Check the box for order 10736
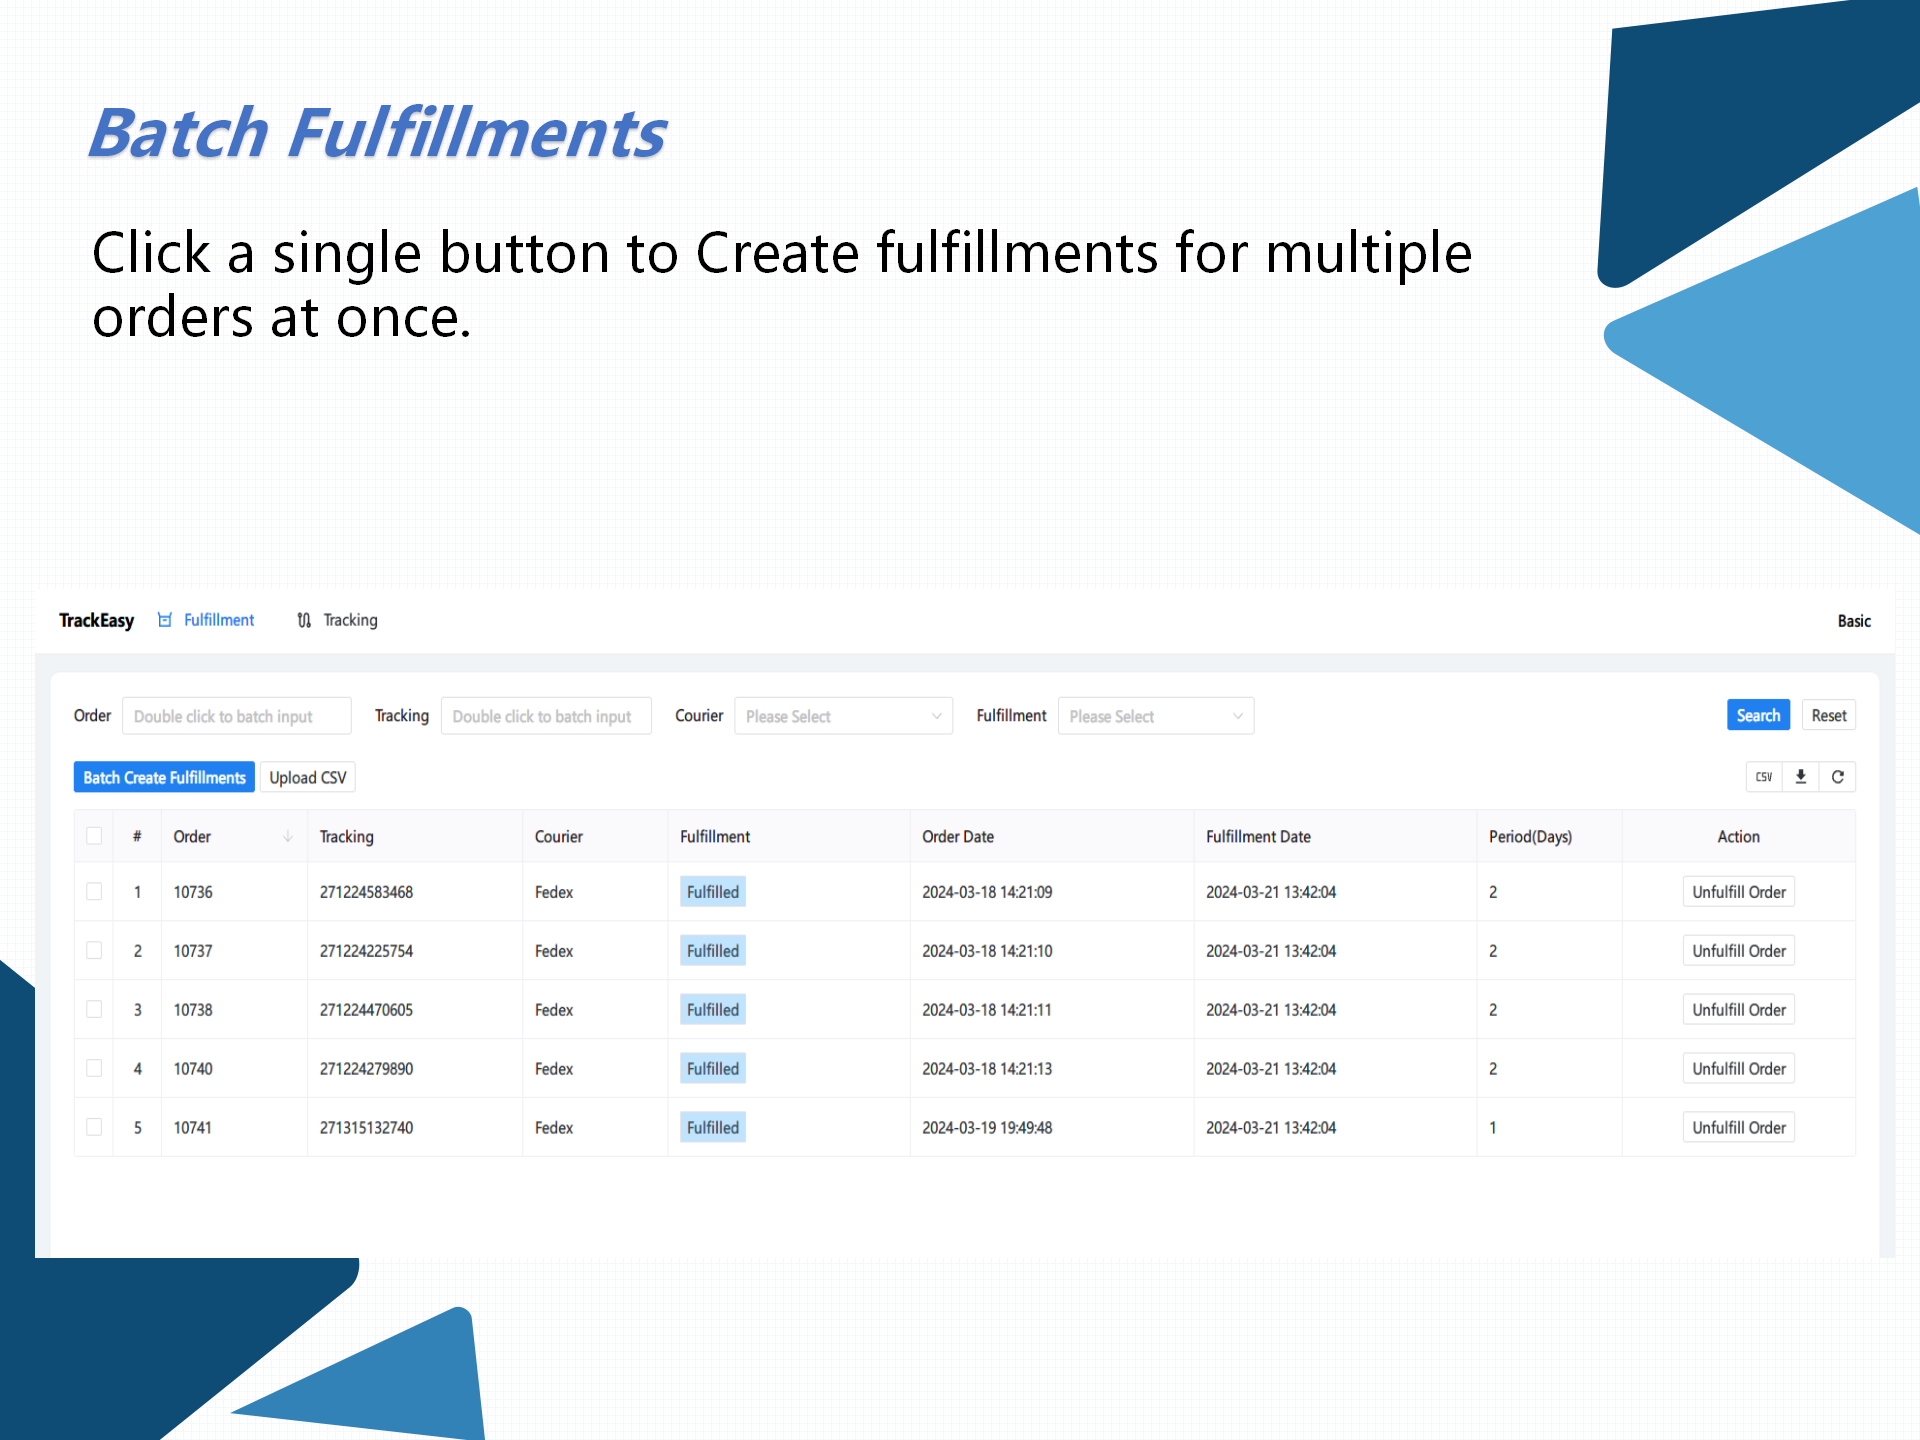The width and height of the screenshot is (1920, 1440). (94, 891)
